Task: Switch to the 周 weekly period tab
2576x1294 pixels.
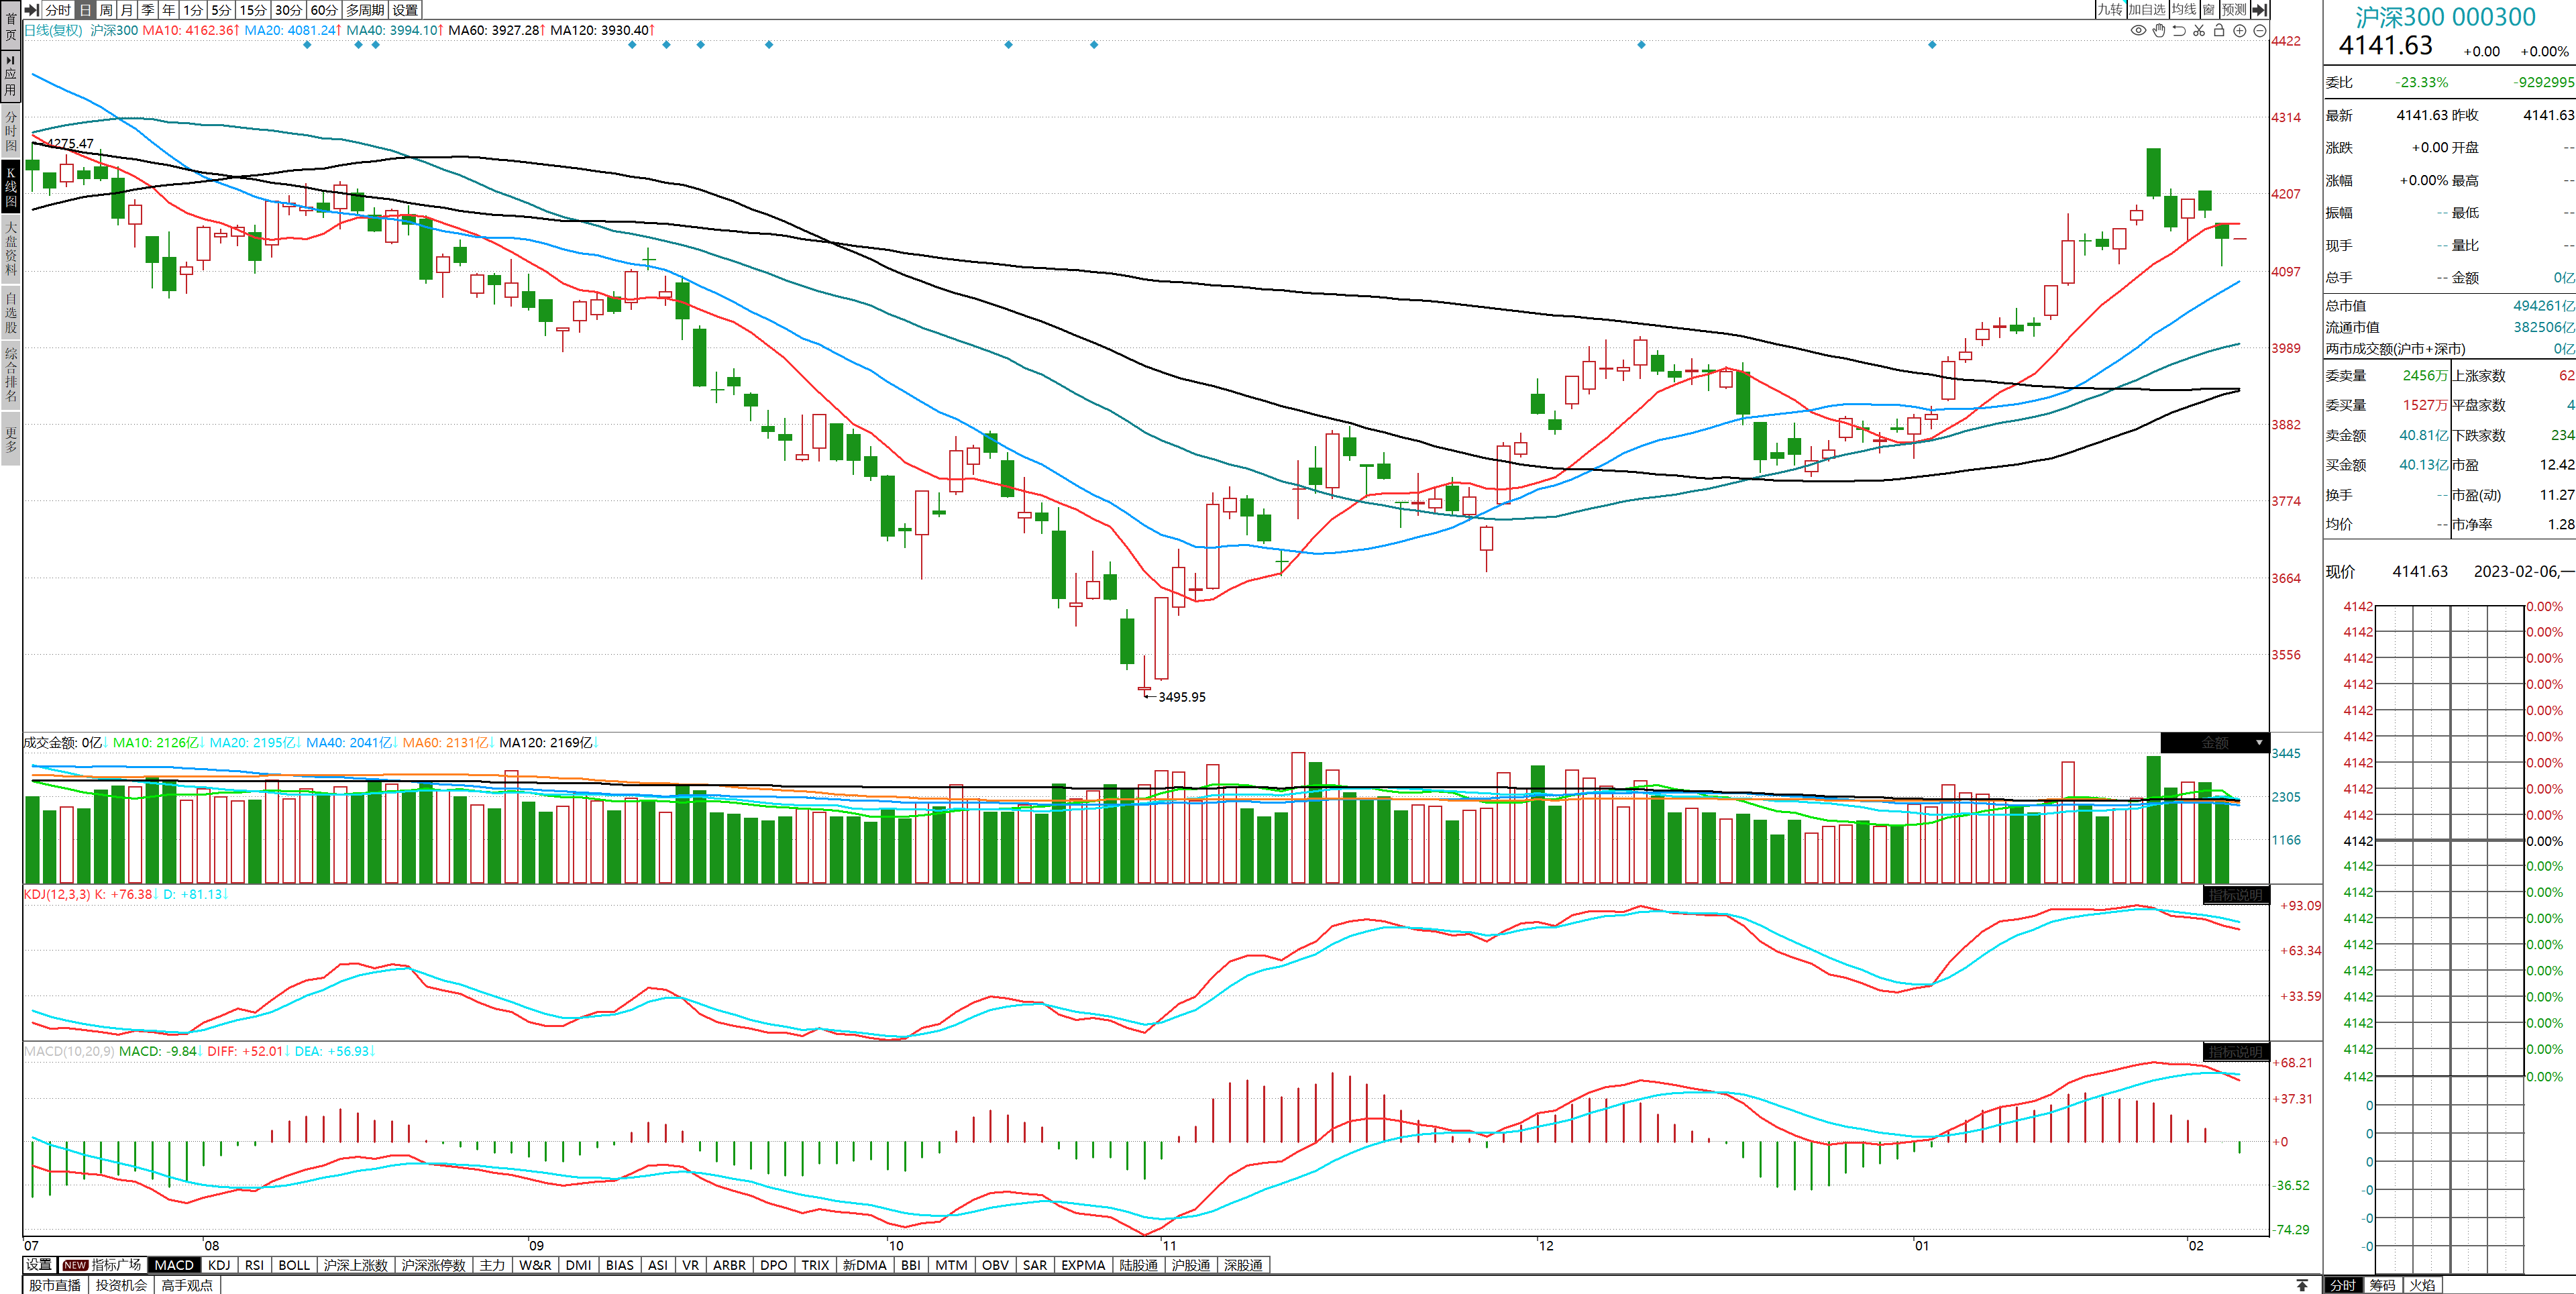Action: tap(105, 9)
